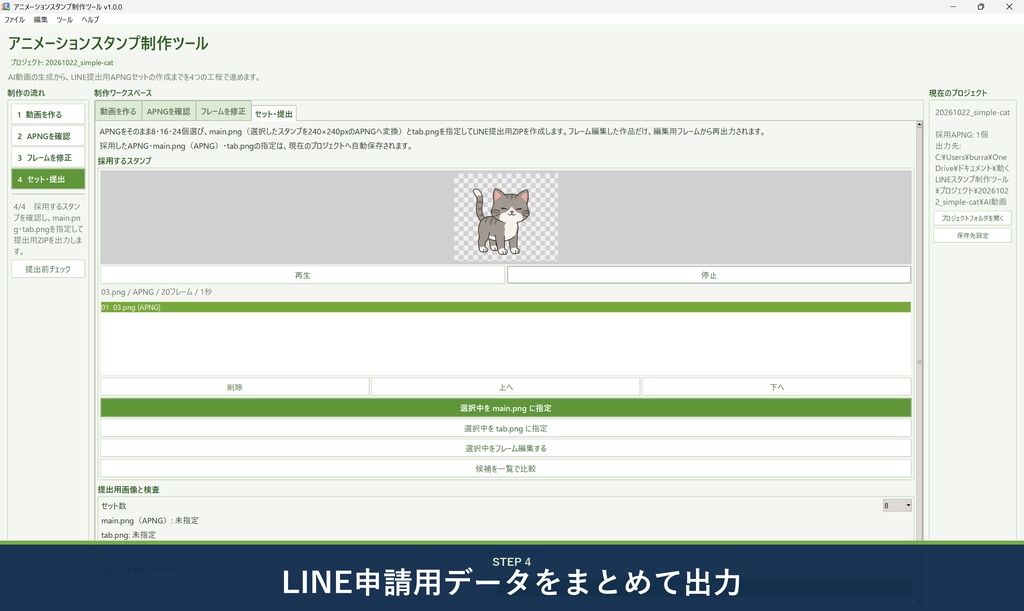The height and width of the screenshot is (611, 1024).
Task: Play the stamp preview with 再生
Action: (302, 275)
